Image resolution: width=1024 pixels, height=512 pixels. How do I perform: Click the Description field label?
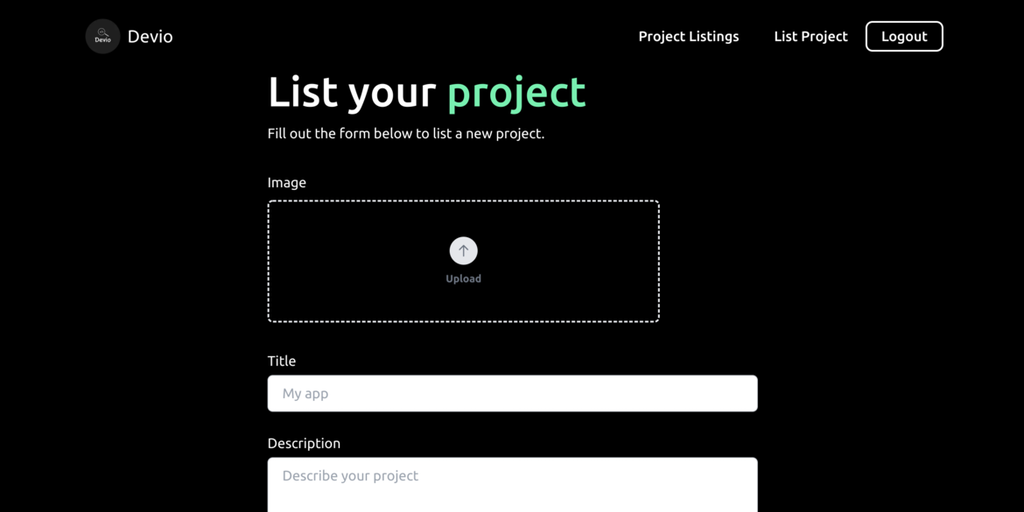click(x=304, y=443)
